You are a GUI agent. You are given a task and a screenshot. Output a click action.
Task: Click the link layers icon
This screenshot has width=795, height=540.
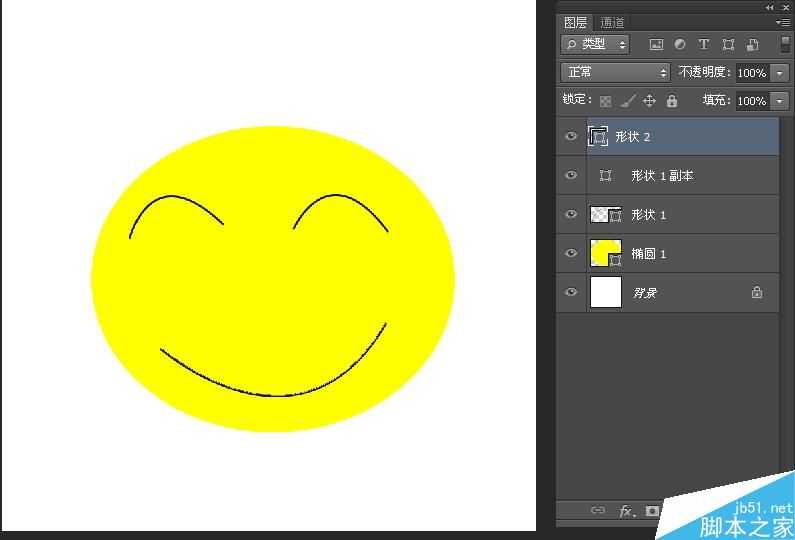pos(598,511)
